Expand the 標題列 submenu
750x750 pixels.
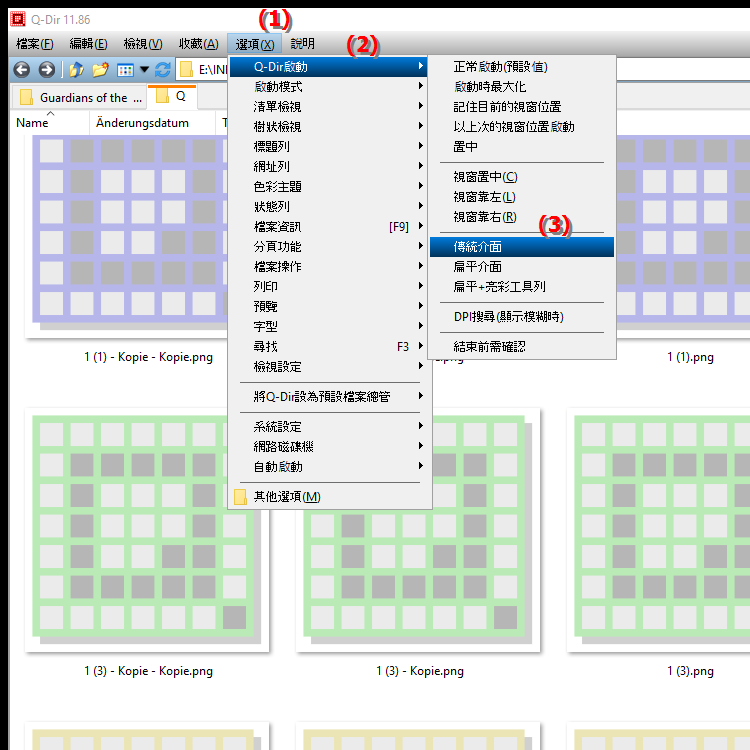tap(329, 147)
